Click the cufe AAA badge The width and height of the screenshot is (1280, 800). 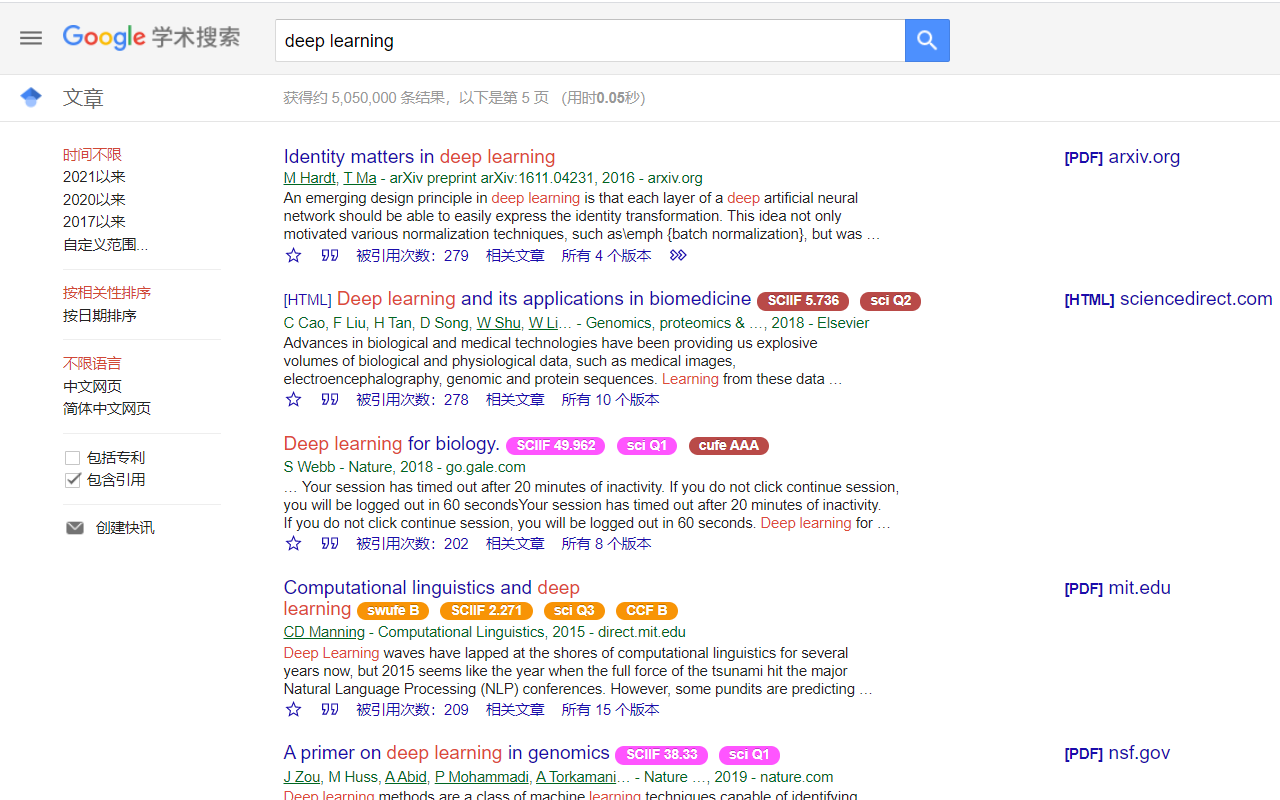point(728,446)
